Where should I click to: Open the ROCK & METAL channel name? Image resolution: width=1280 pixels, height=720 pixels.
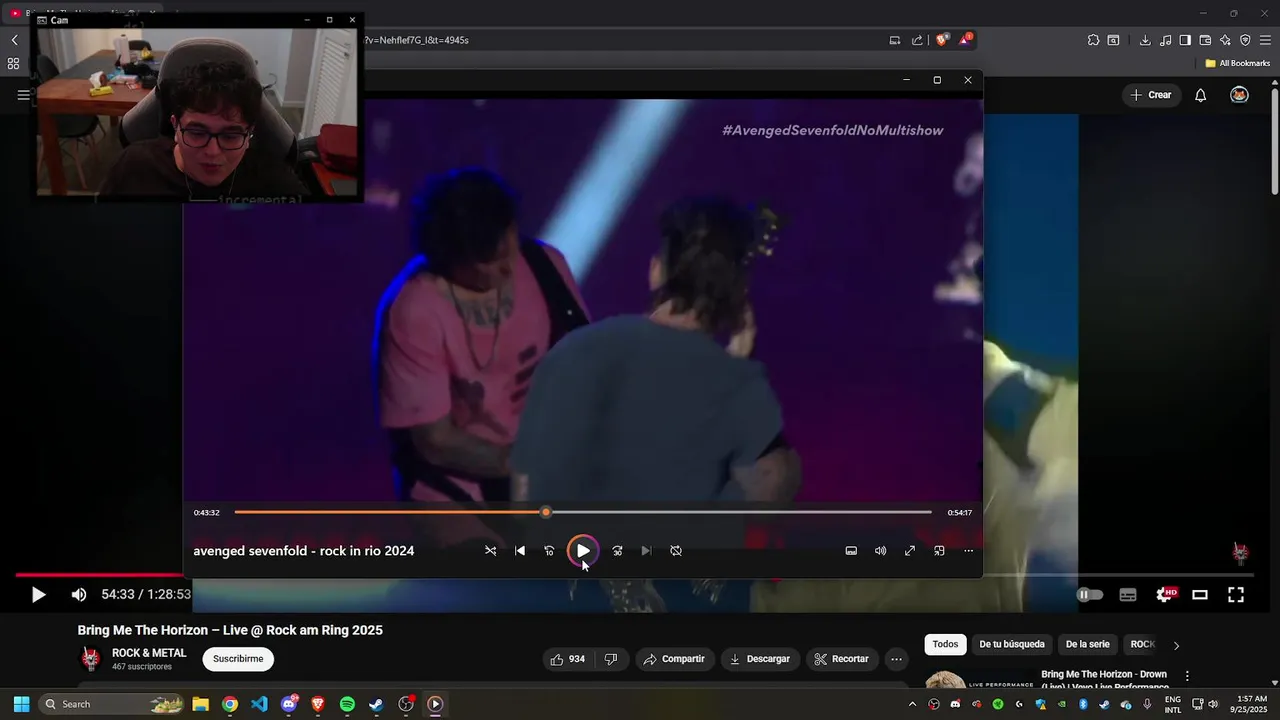coord(149,653)
